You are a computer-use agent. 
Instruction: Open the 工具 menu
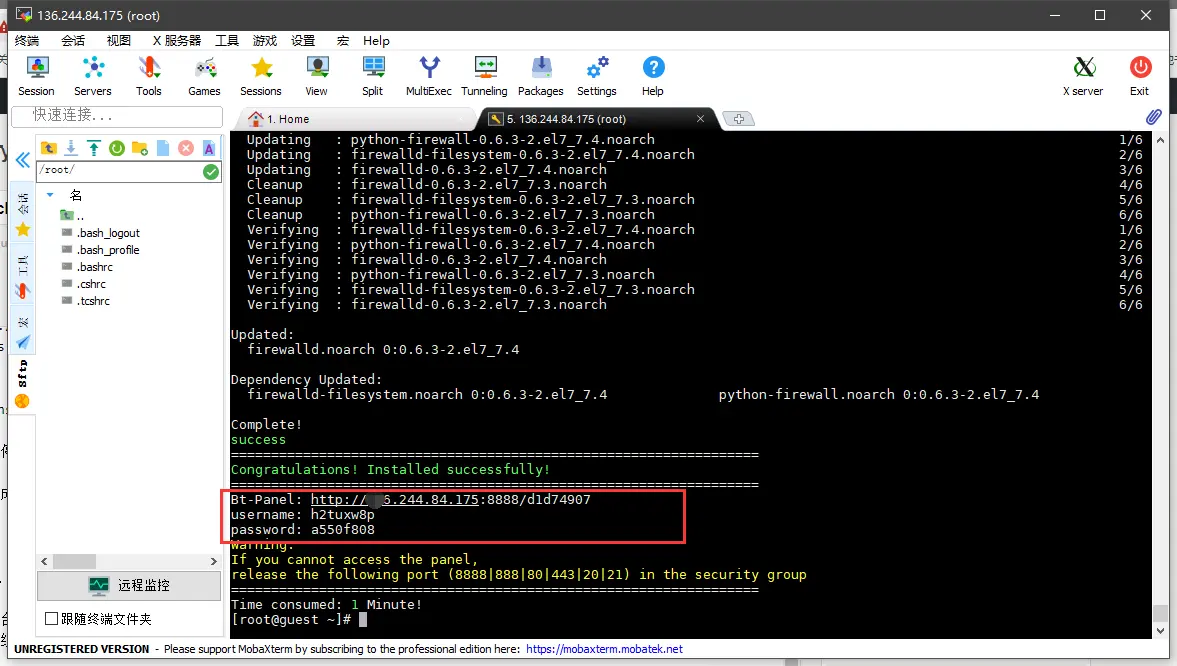pos(227,41)
